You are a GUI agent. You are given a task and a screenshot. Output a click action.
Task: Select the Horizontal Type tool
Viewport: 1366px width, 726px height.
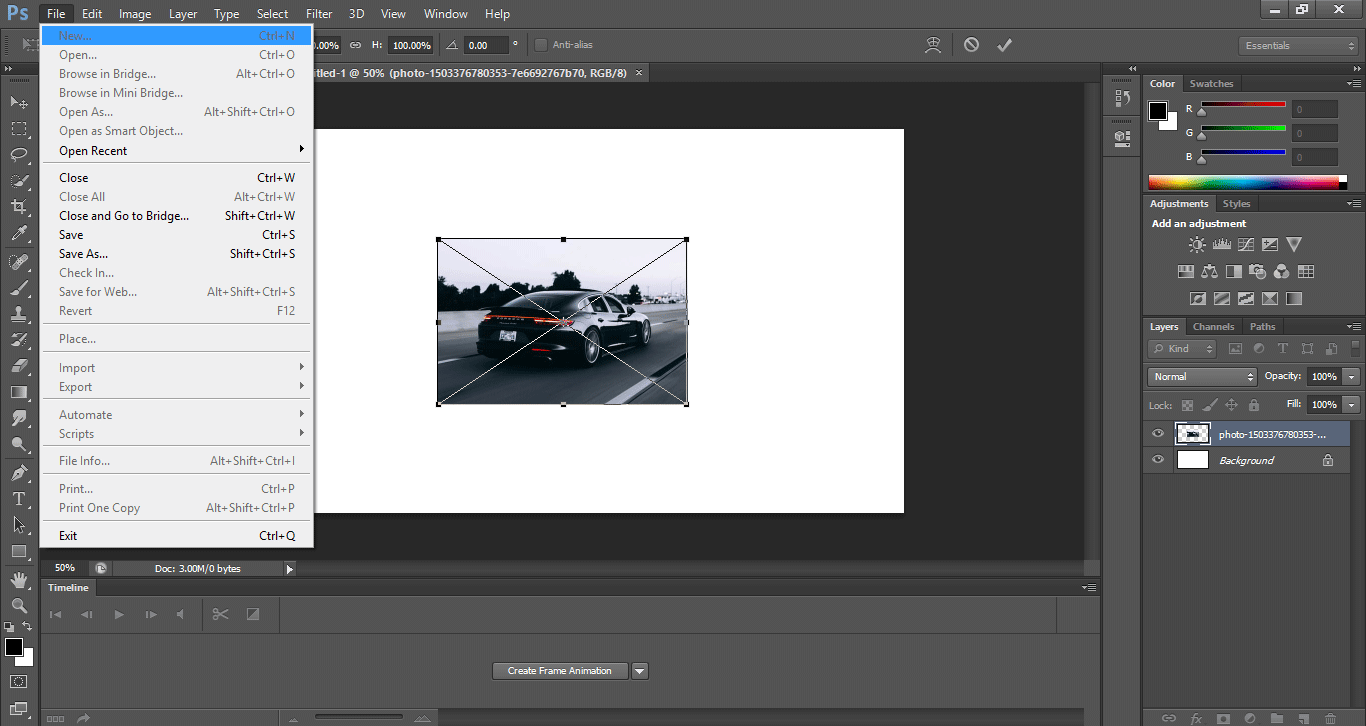tap(19, 498)
